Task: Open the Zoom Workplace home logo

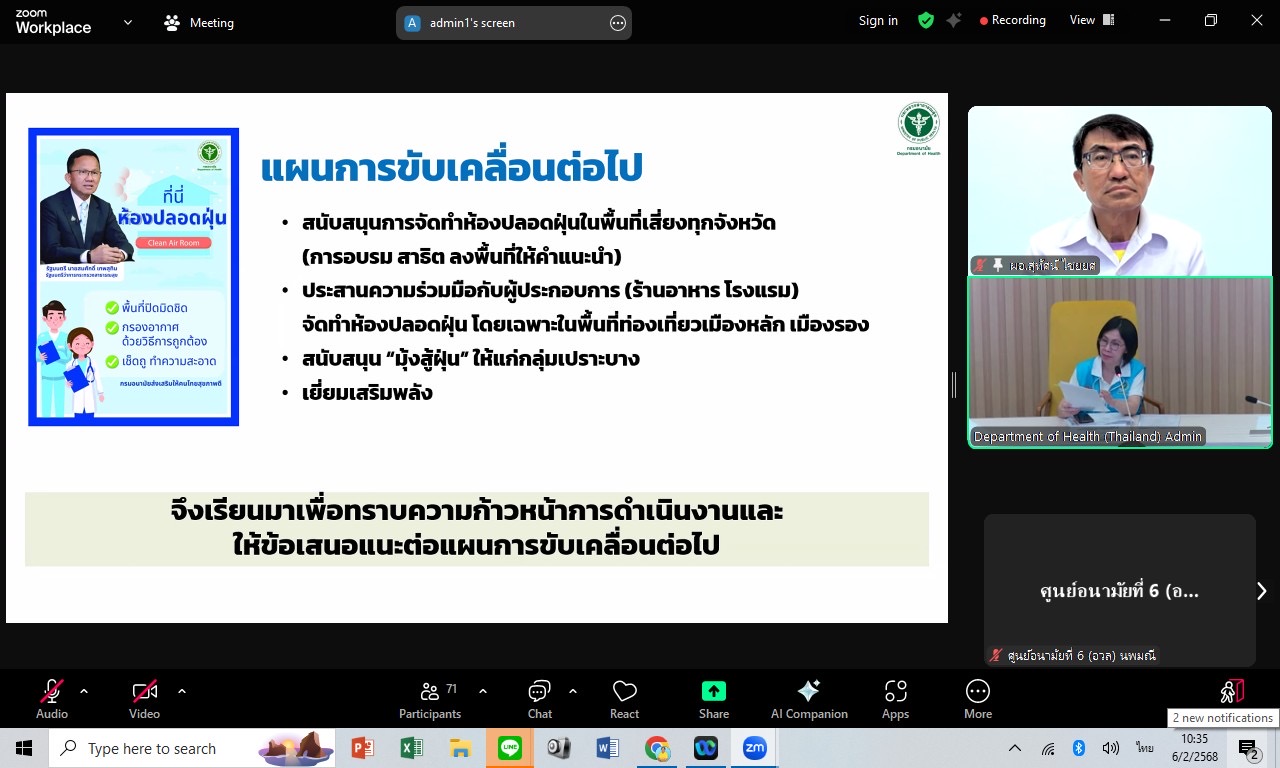Action: [53, 22]
